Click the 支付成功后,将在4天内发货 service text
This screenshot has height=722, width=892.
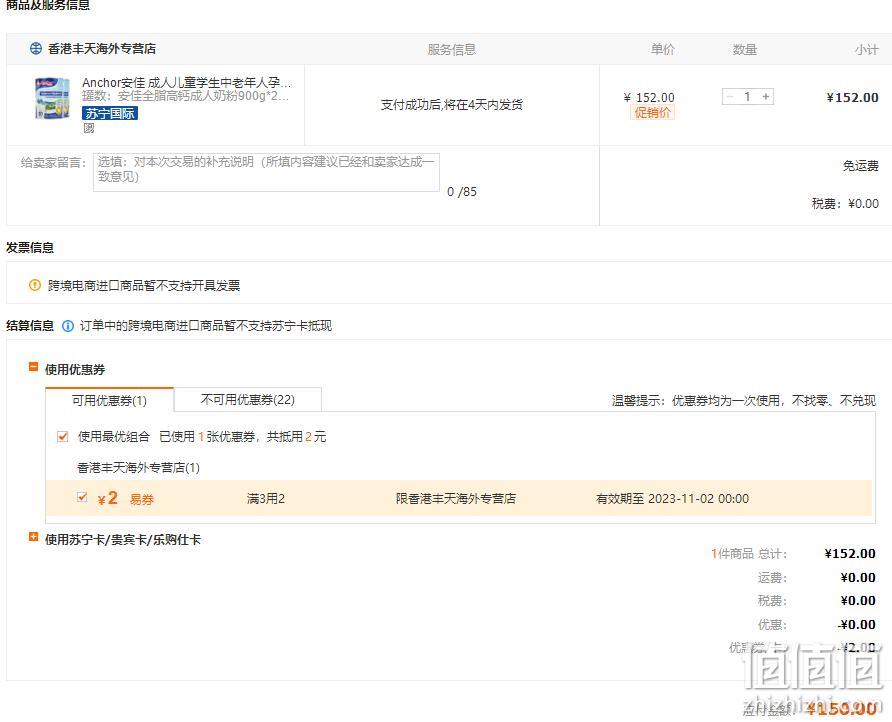coord(452,105)
